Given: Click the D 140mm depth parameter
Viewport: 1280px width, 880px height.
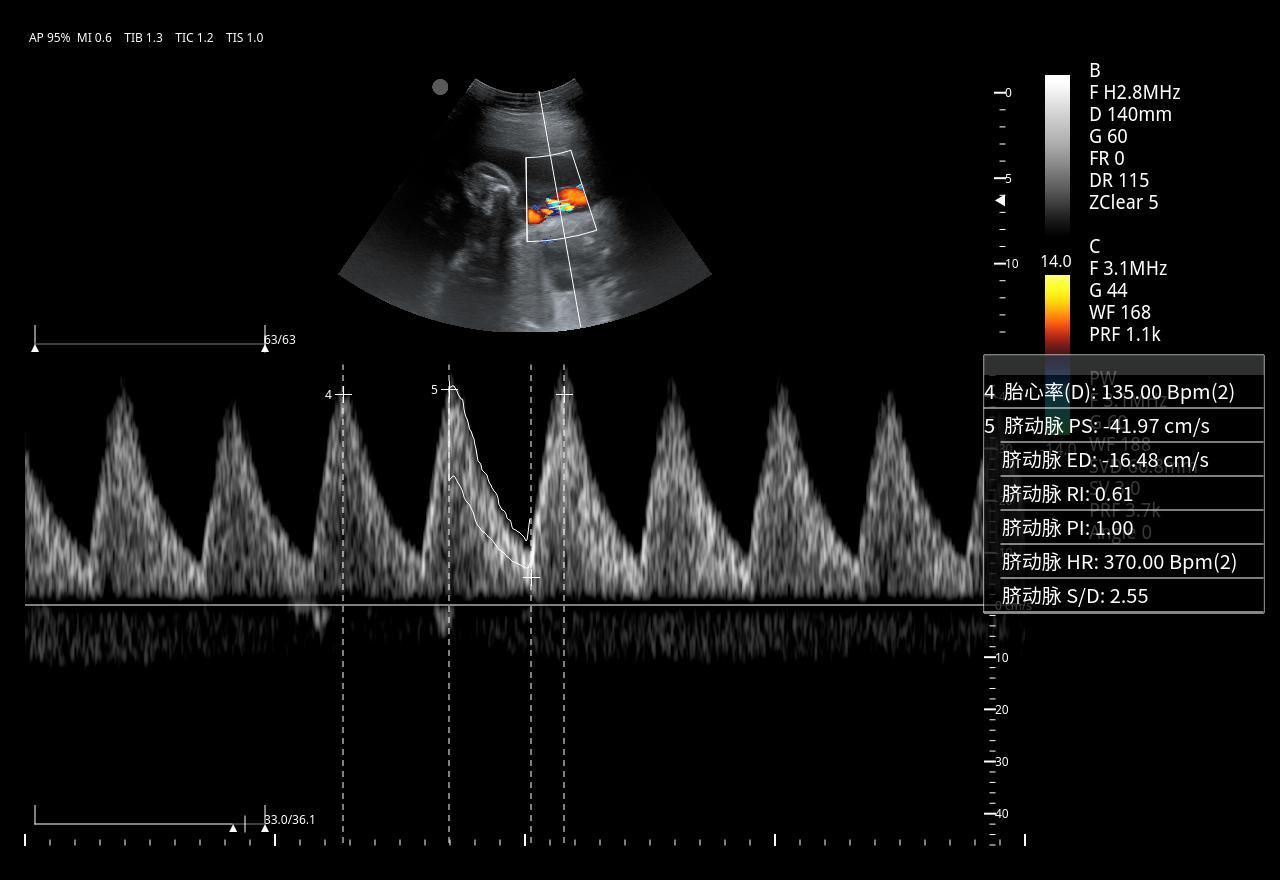Looking at the screenshot, I should [1130, 114].
